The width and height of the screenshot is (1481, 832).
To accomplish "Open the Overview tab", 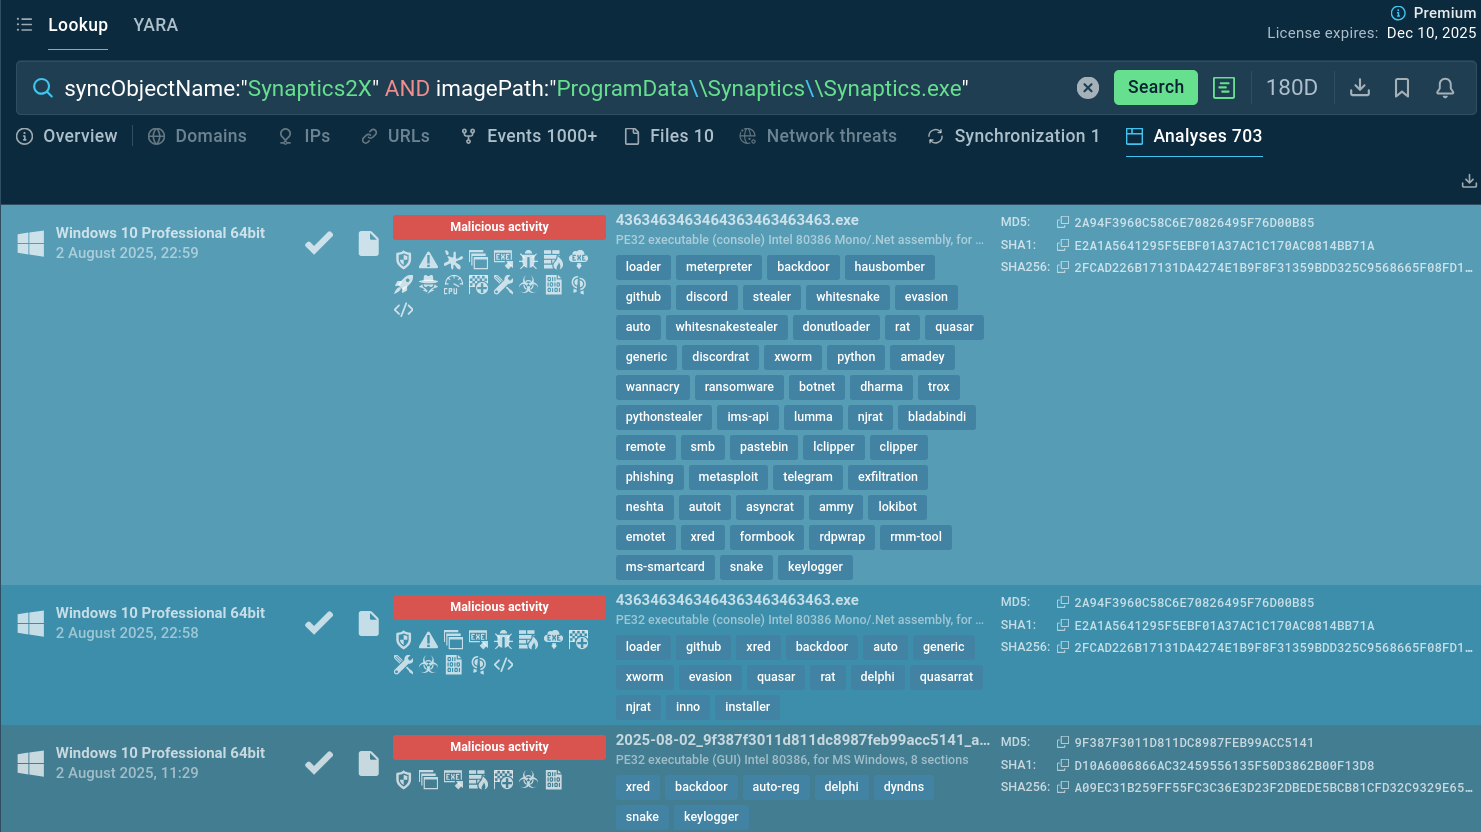I will tap(67, 136).
